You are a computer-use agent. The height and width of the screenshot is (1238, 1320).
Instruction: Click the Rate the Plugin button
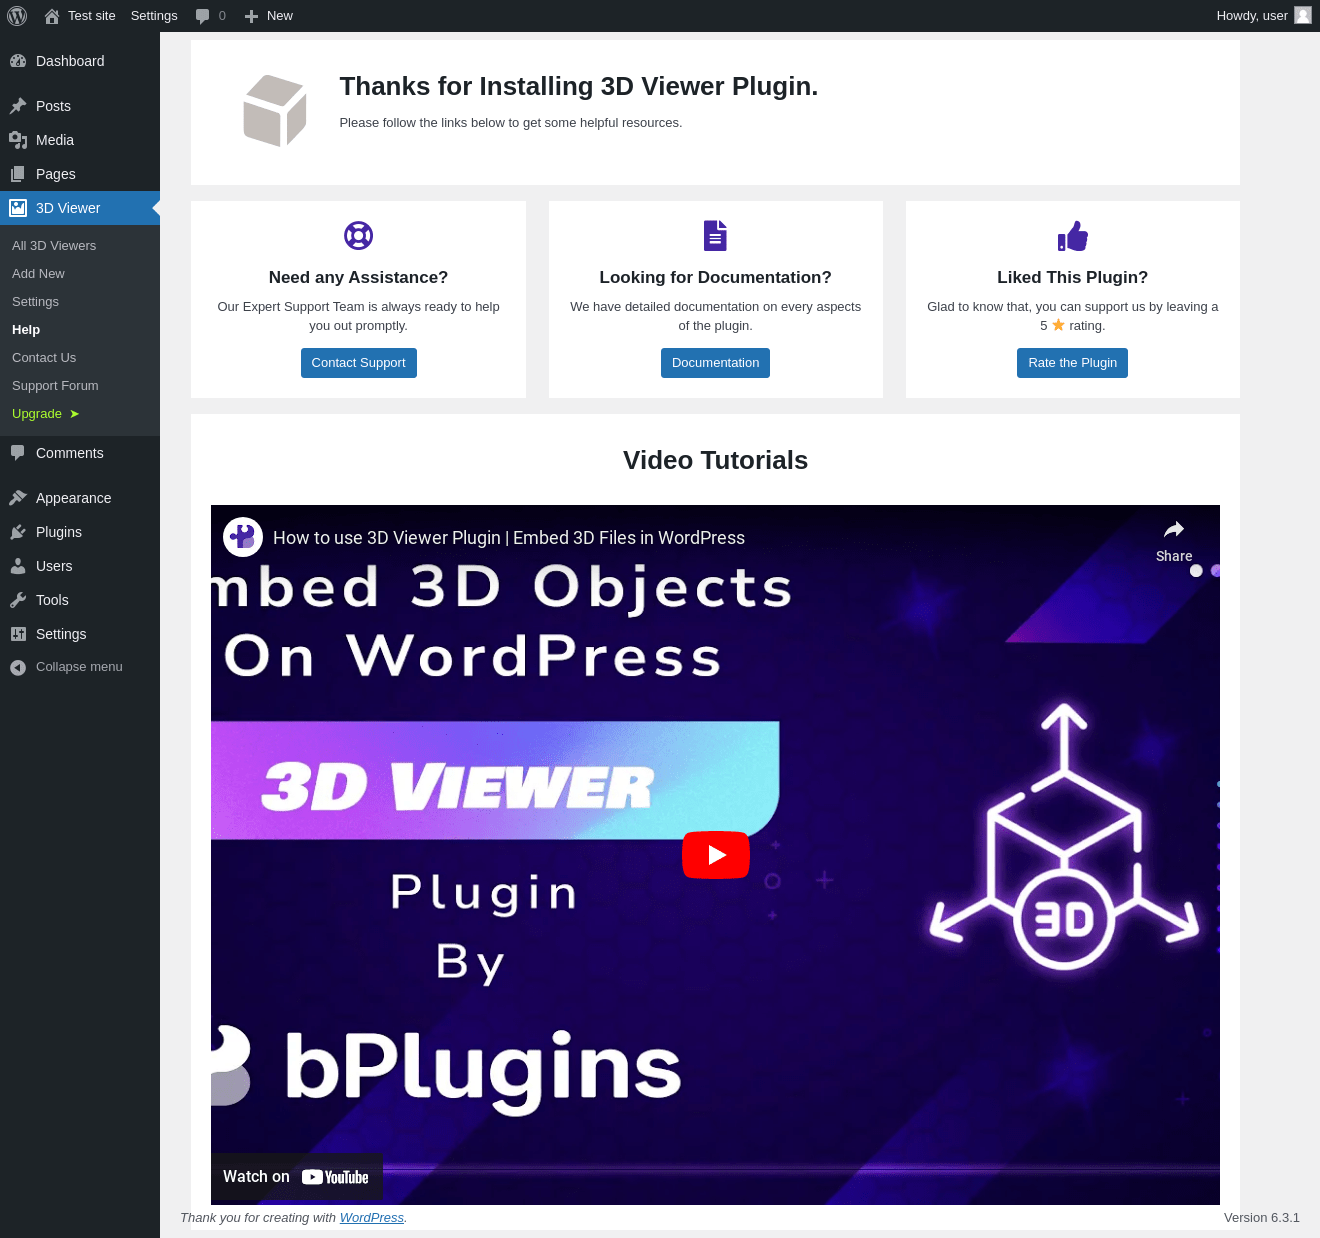click(x=1072, y=363)
